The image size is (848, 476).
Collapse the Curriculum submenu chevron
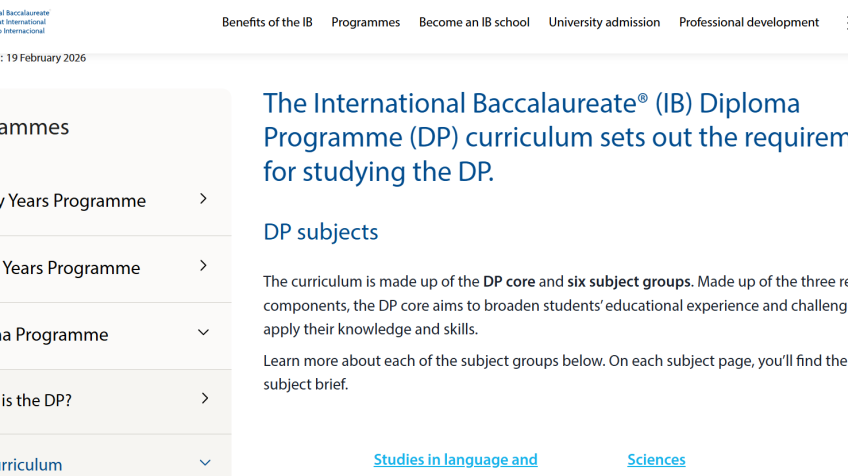pos(205,463)
